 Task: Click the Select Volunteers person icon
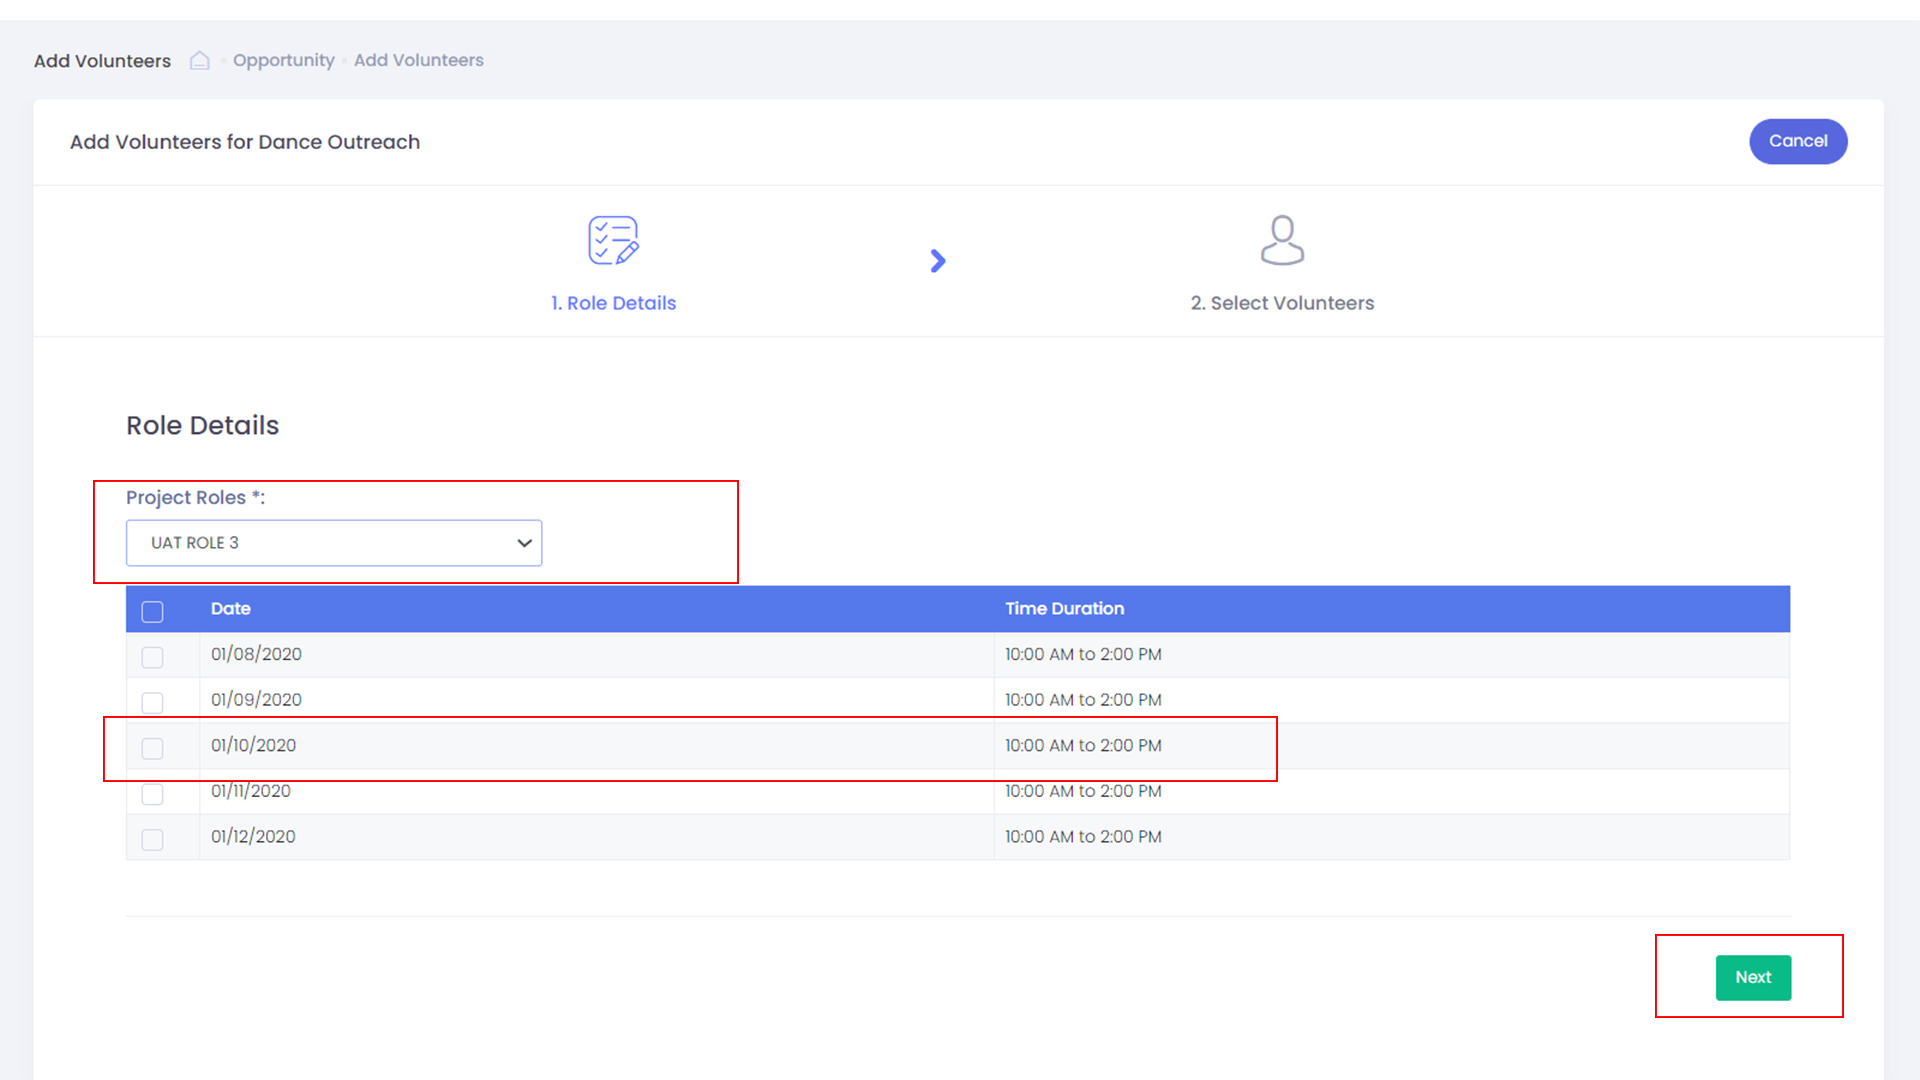click(1282, 240)
